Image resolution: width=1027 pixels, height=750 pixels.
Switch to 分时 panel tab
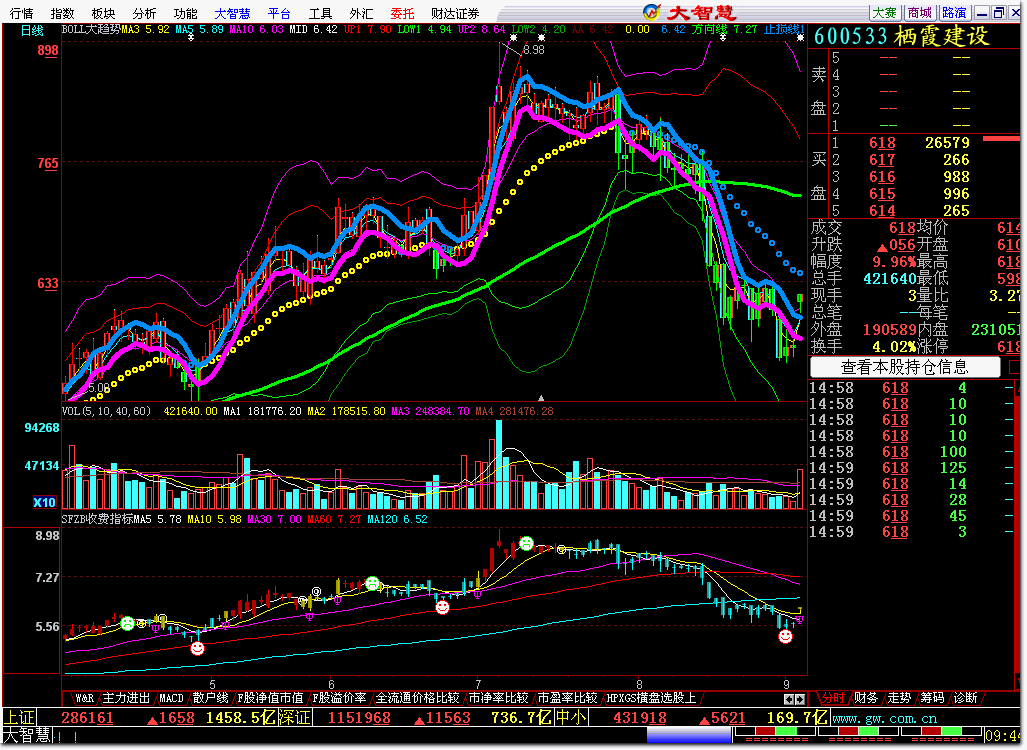pyautogui.click(x=832, y=698)
